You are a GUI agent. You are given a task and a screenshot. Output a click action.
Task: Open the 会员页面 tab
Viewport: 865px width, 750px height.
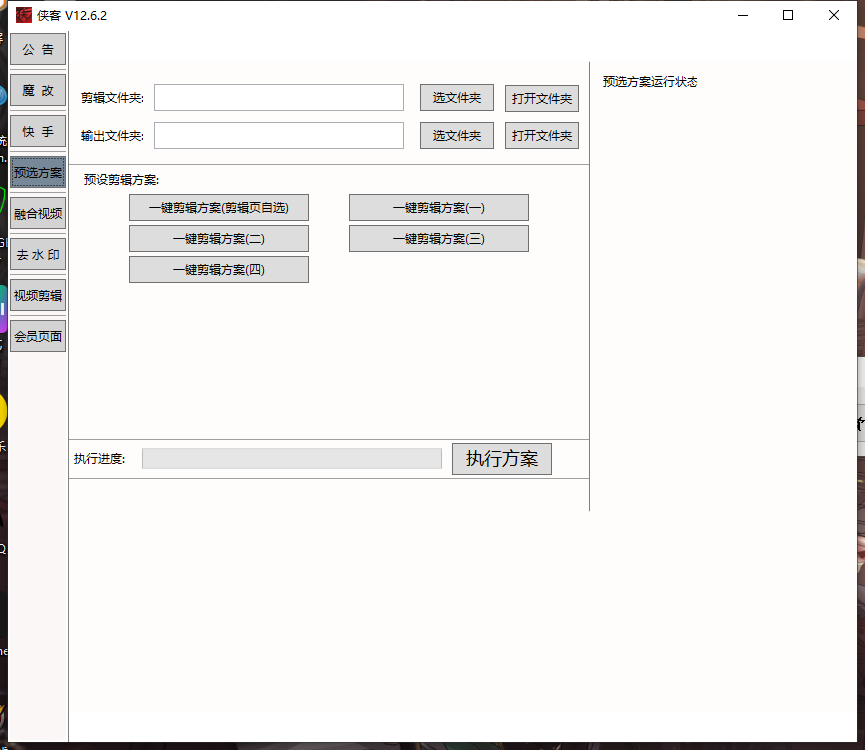pyautogui.click(x=38, y=336)
